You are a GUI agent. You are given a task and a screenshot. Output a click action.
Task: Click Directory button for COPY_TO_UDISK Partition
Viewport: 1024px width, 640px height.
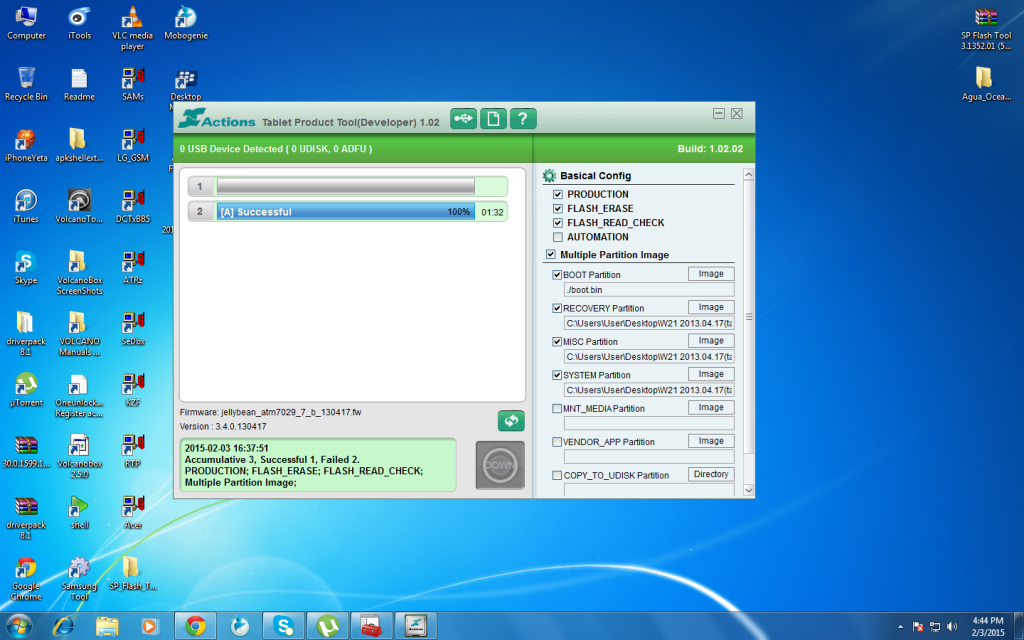(711, 474)
